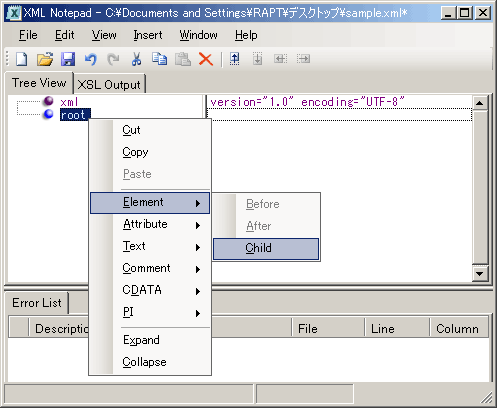Select Child in the Element submenu
Image resolution: width=497 pixels, height=408 pixels.
pos(266,248)
